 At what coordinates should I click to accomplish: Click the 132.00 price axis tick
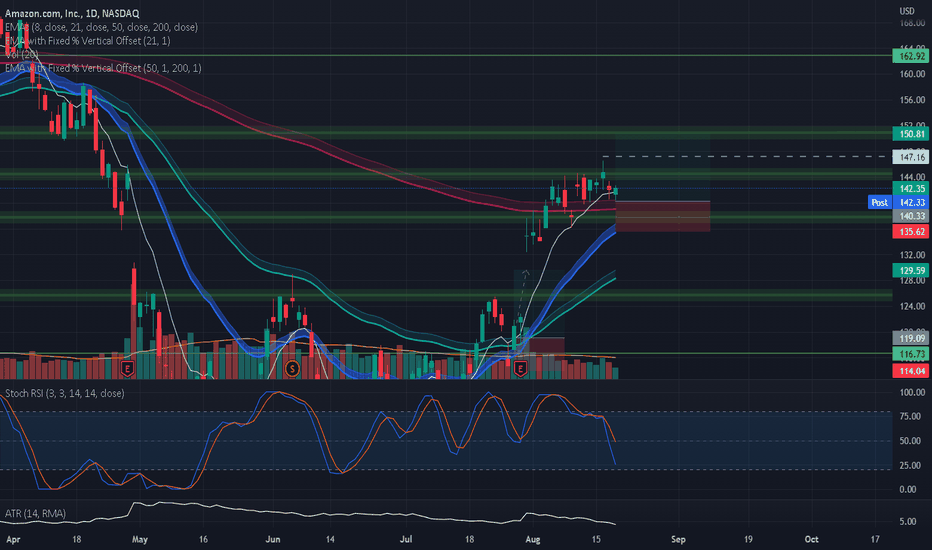click(912, 254)
